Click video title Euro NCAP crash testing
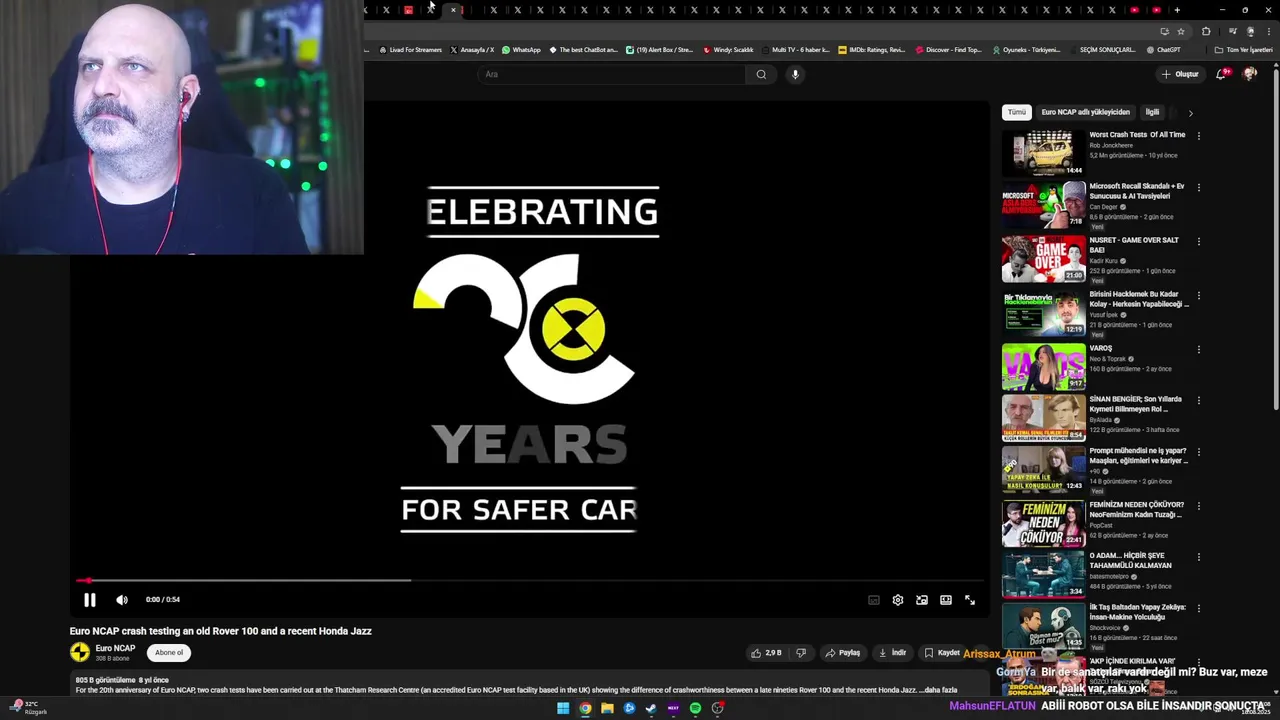 220,631
